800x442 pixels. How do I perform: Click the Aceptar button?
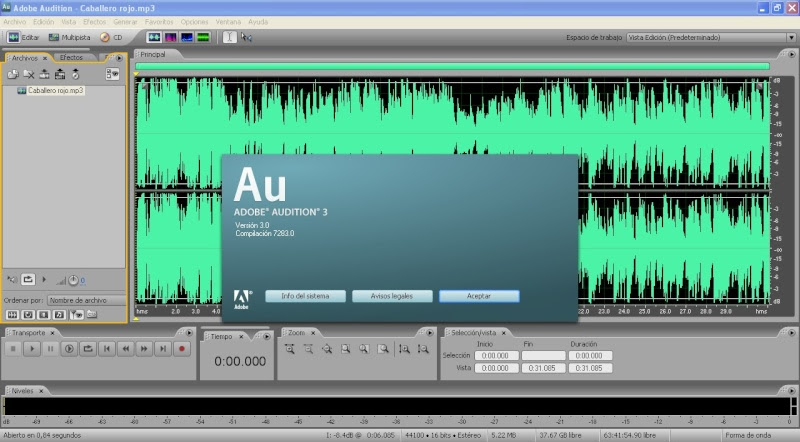click(x=479, y=296)
